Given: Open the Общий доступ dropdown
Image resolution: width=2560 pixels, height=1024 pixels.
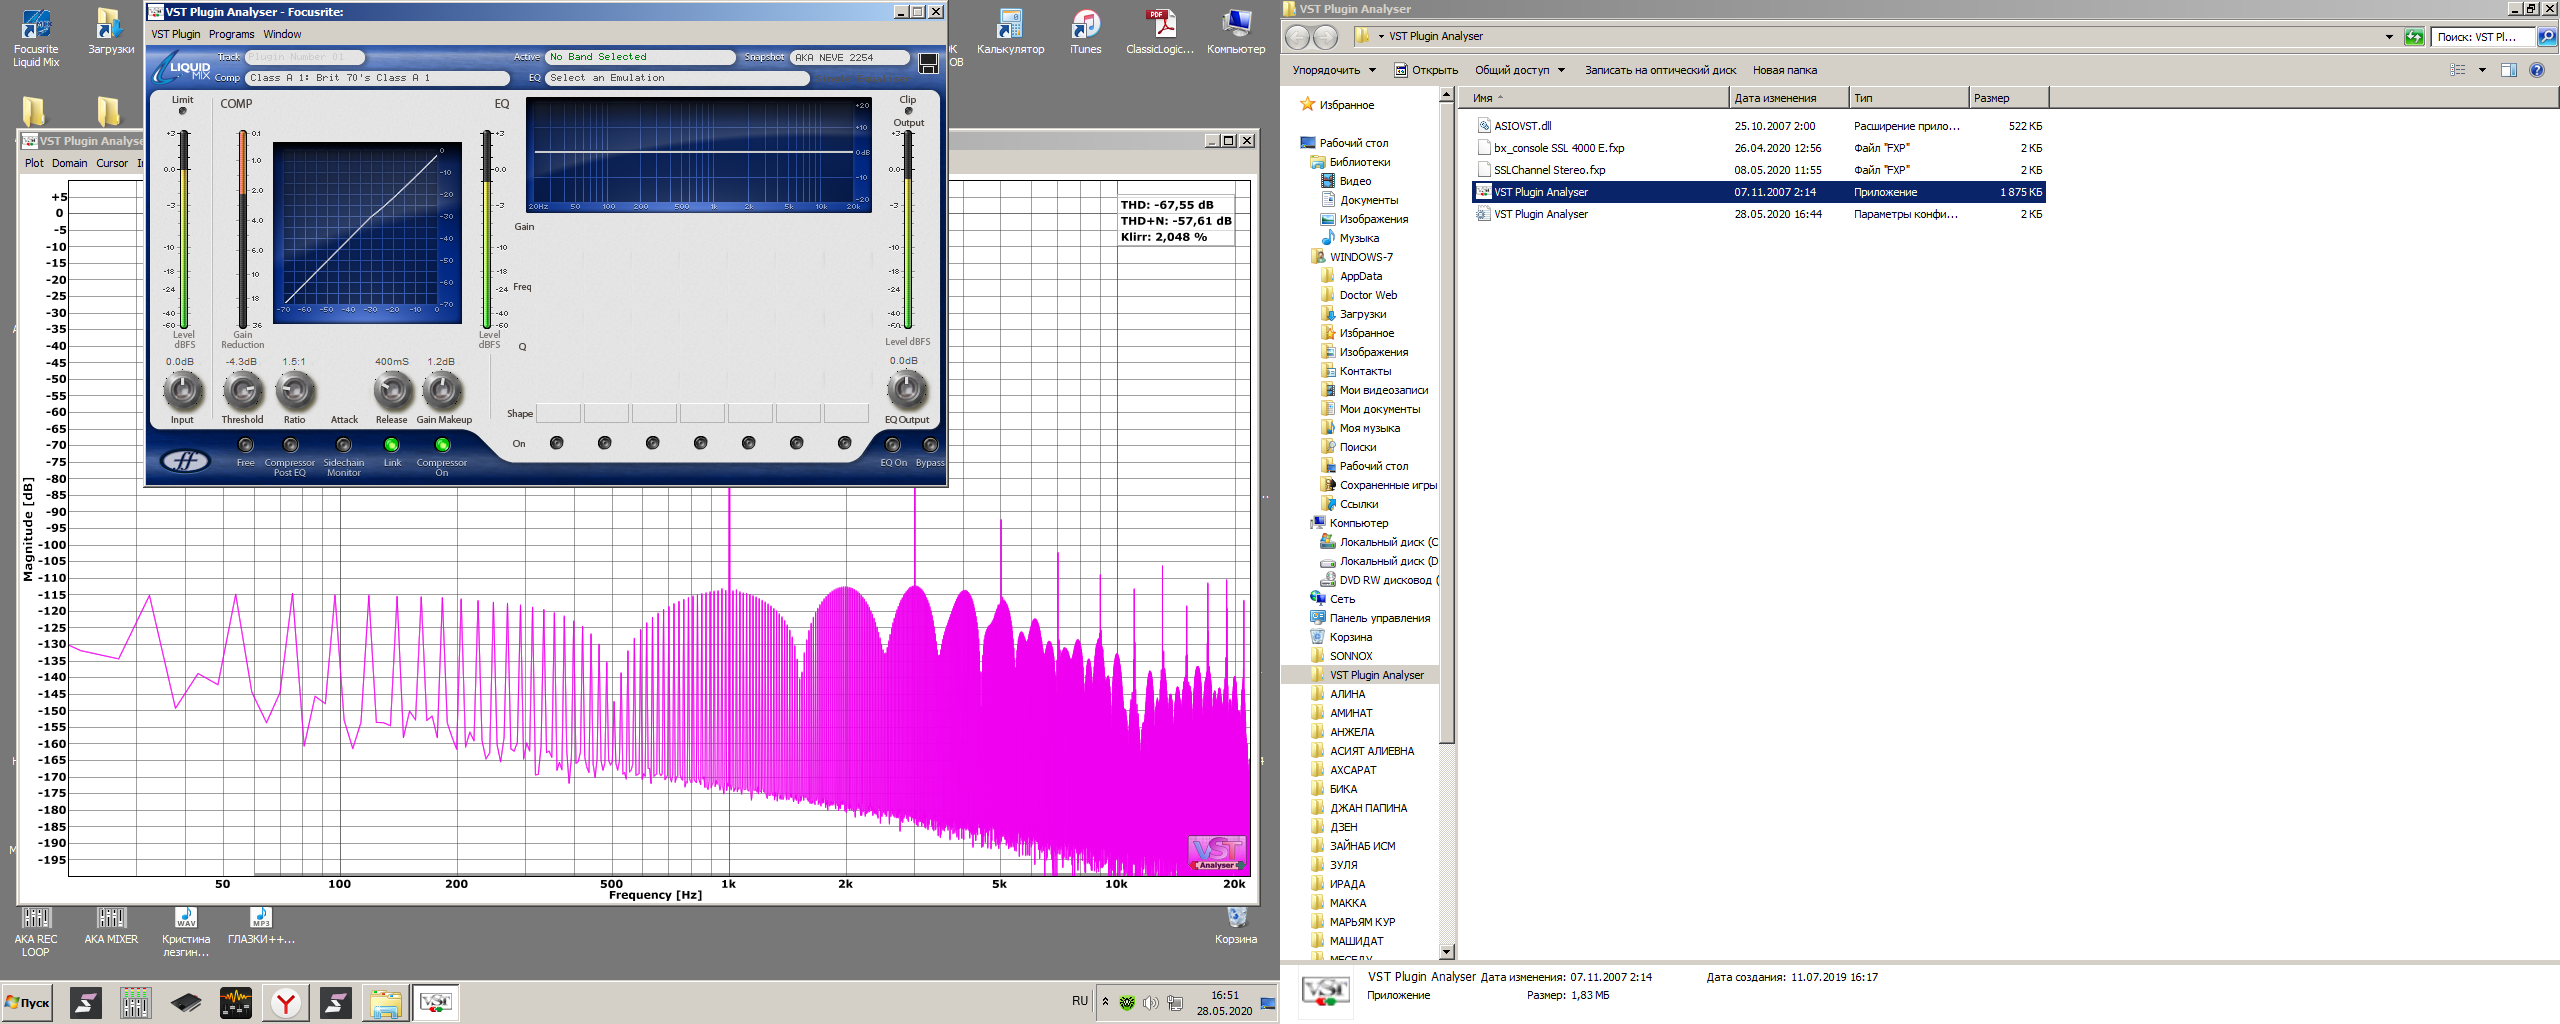Looking at the screenshot, I should (x=1520, y=70).
